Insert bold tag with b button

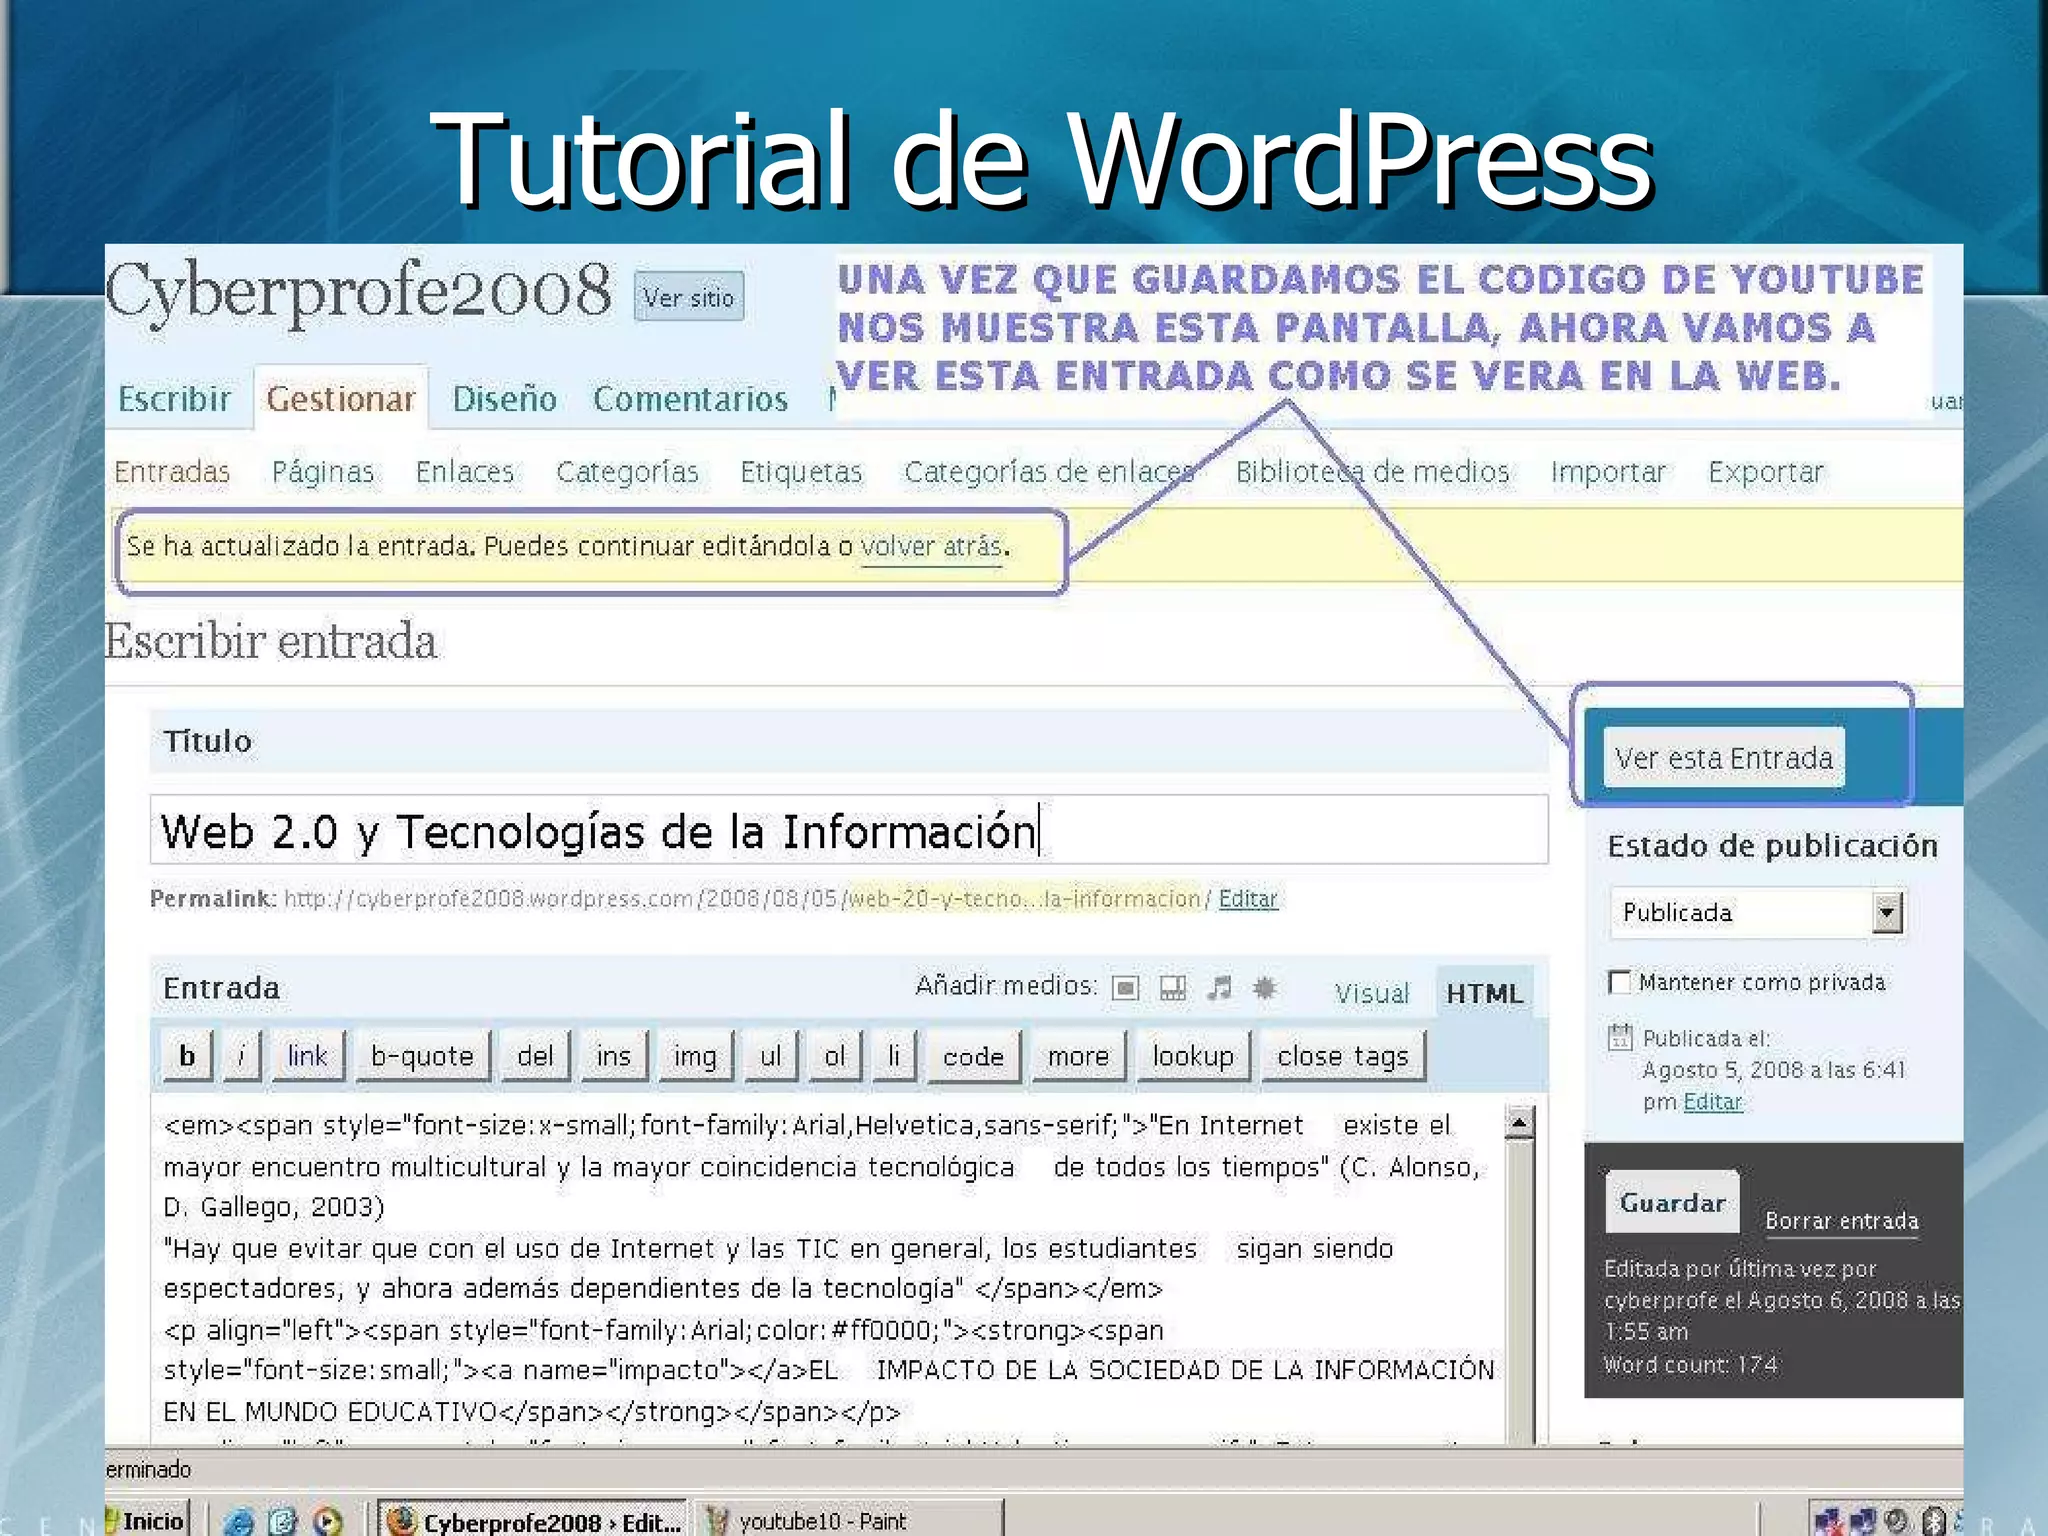[x=187, y=1056]
